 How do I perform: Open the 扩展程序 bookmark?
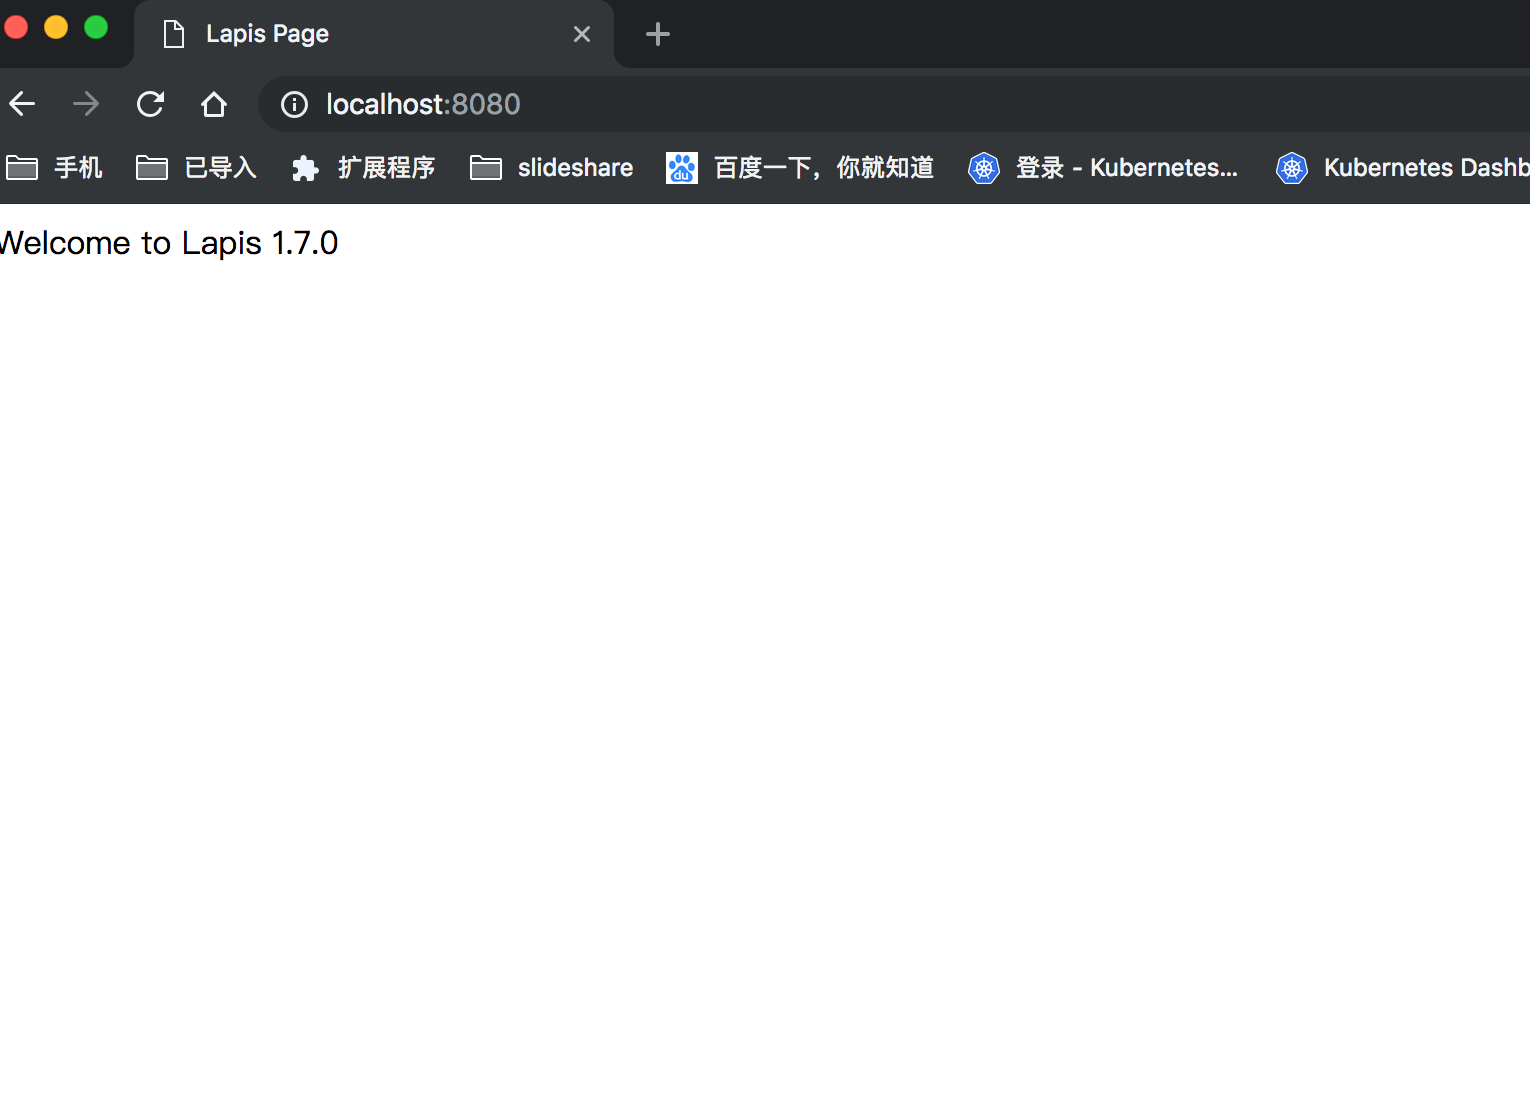(363, 167)
